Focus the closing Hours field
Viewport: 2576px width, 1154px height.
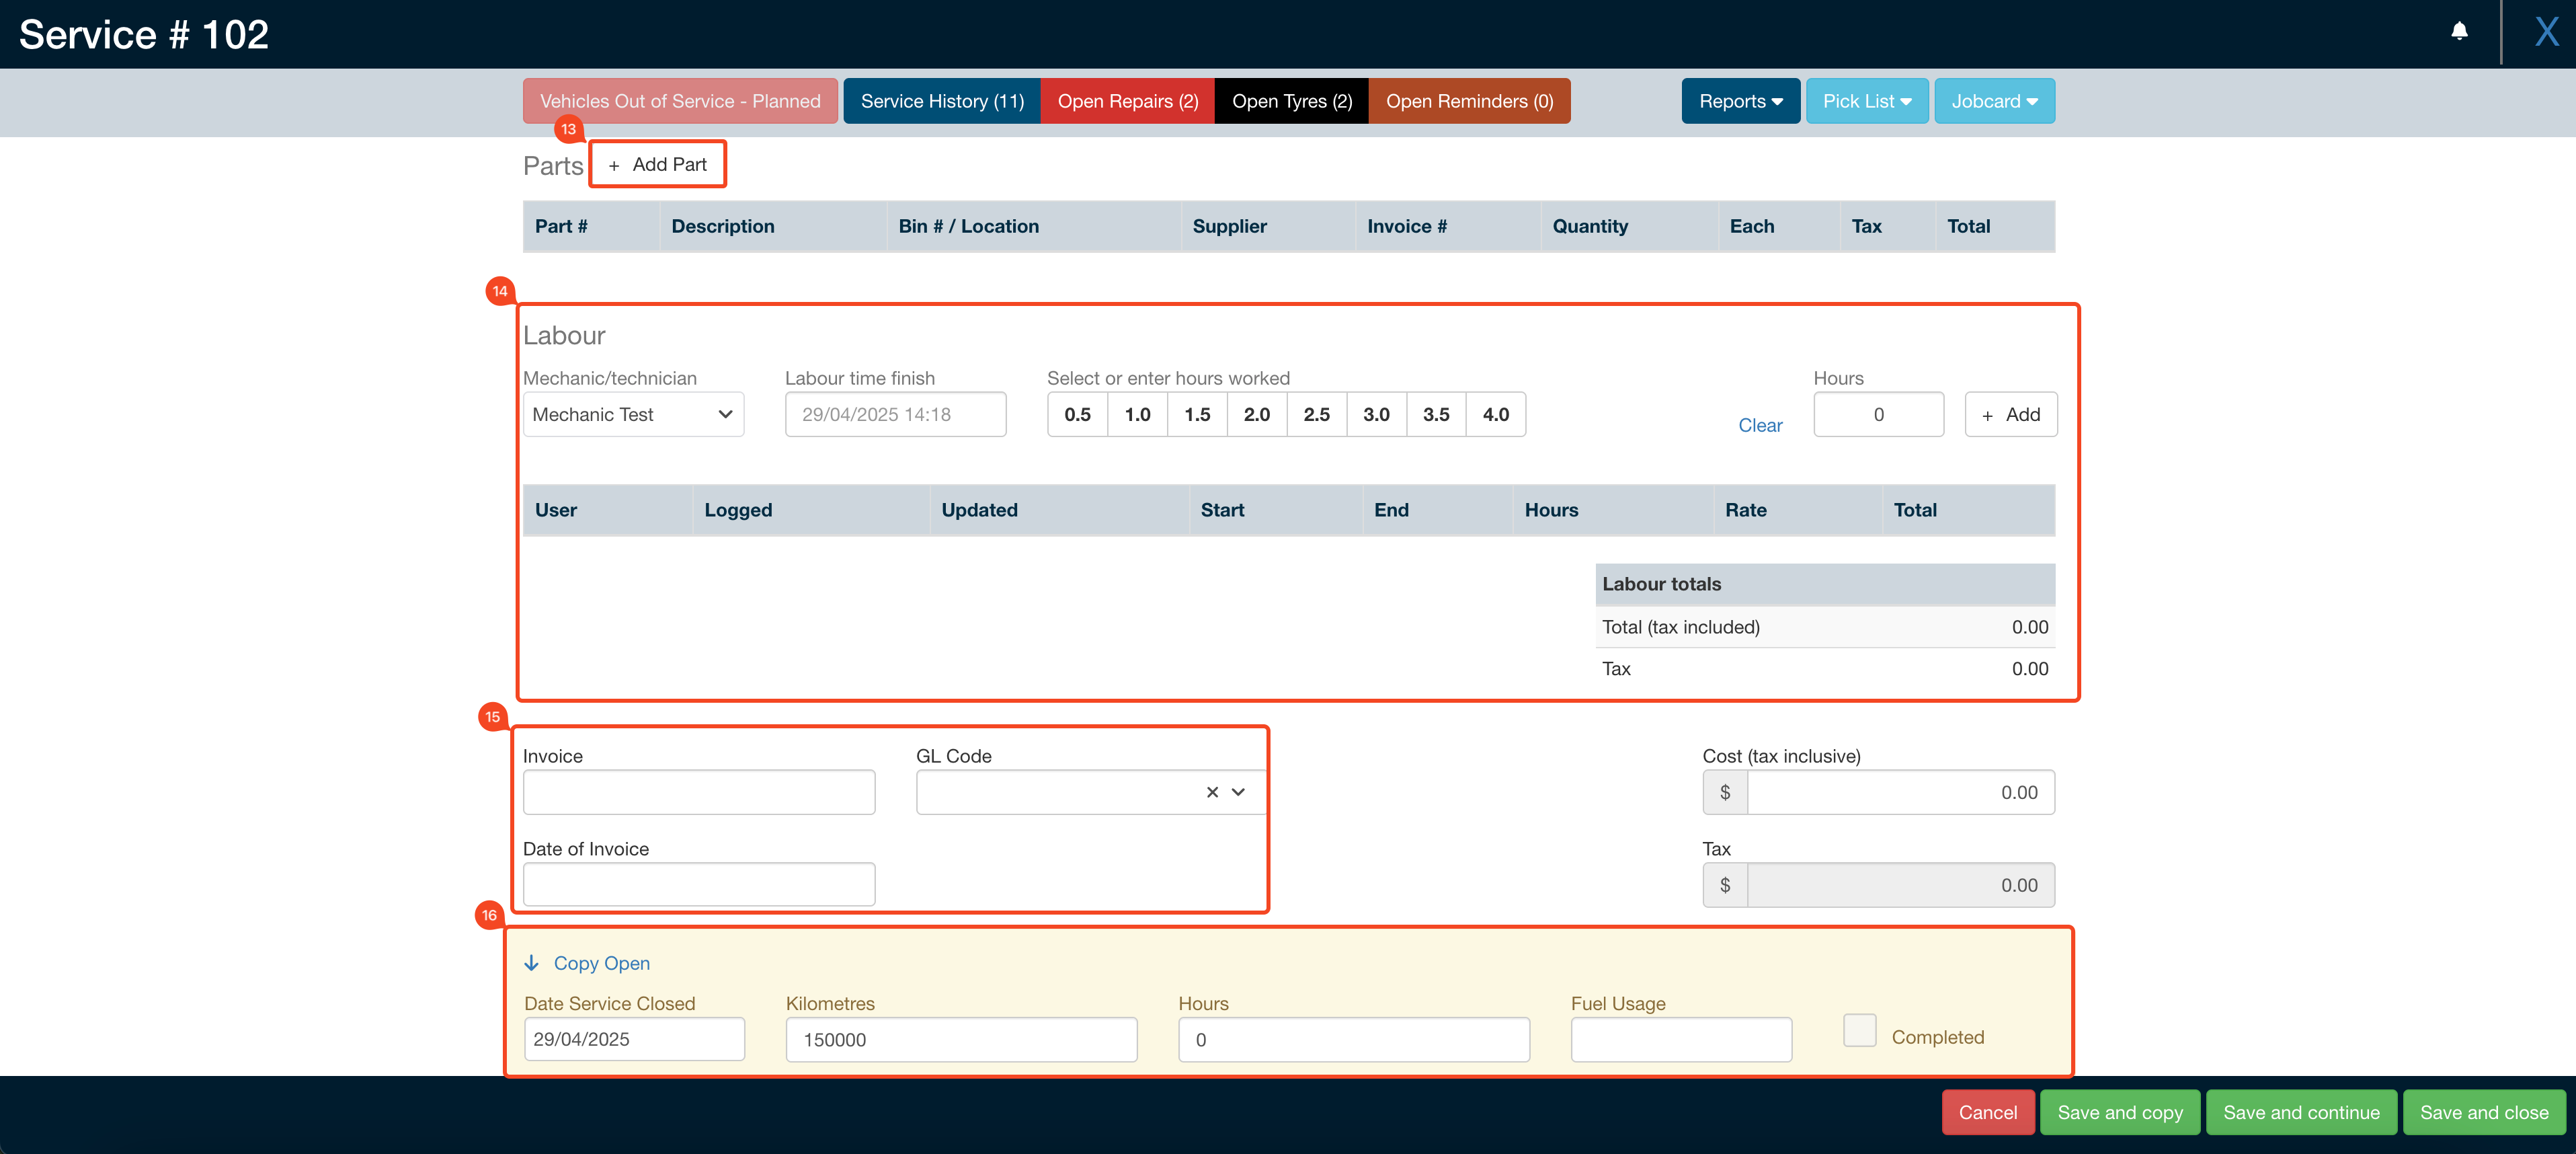coord(1354,1039)
